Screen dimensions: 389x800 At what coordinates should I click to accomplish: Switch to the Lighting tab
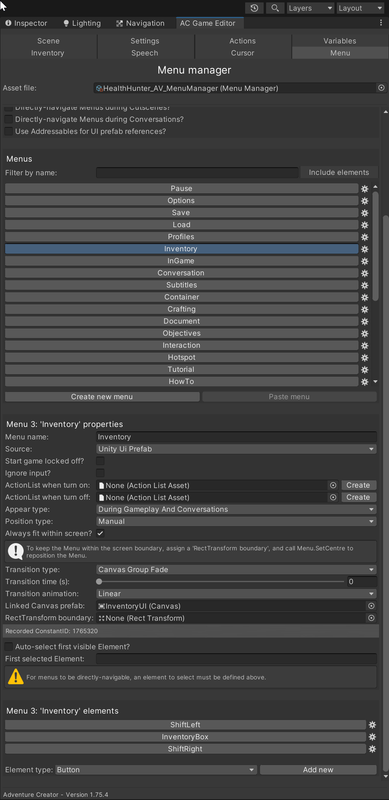pyautogui.click(x=82, y=23)
